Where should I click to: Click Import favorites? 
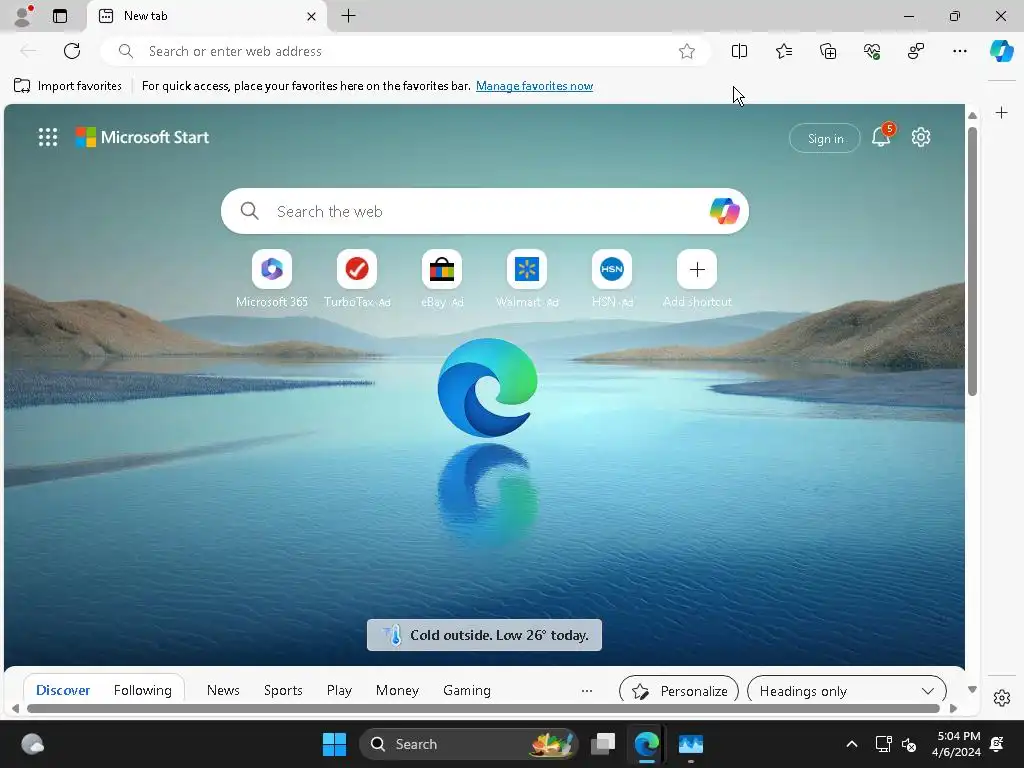click(68, 86)
